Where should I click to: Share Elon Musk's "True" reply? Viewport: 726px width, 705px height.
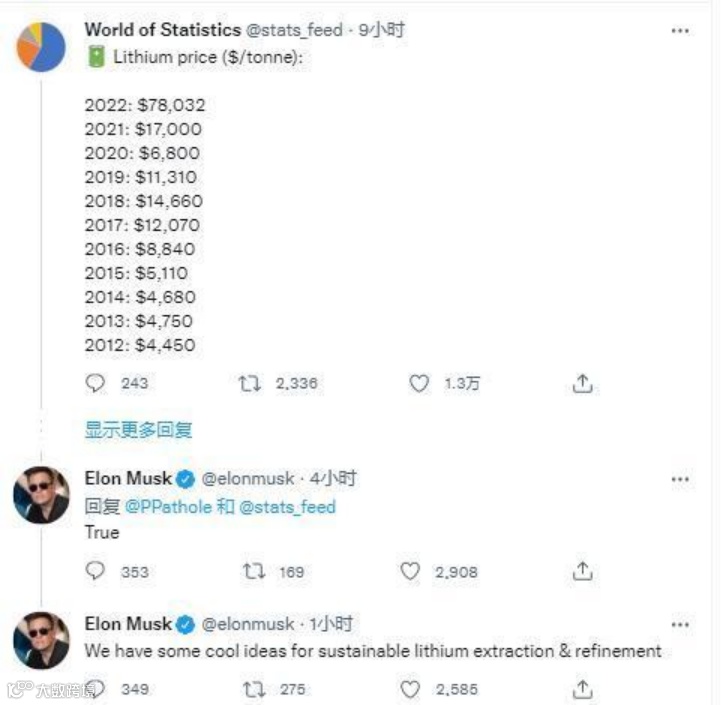tap(584, 571)
